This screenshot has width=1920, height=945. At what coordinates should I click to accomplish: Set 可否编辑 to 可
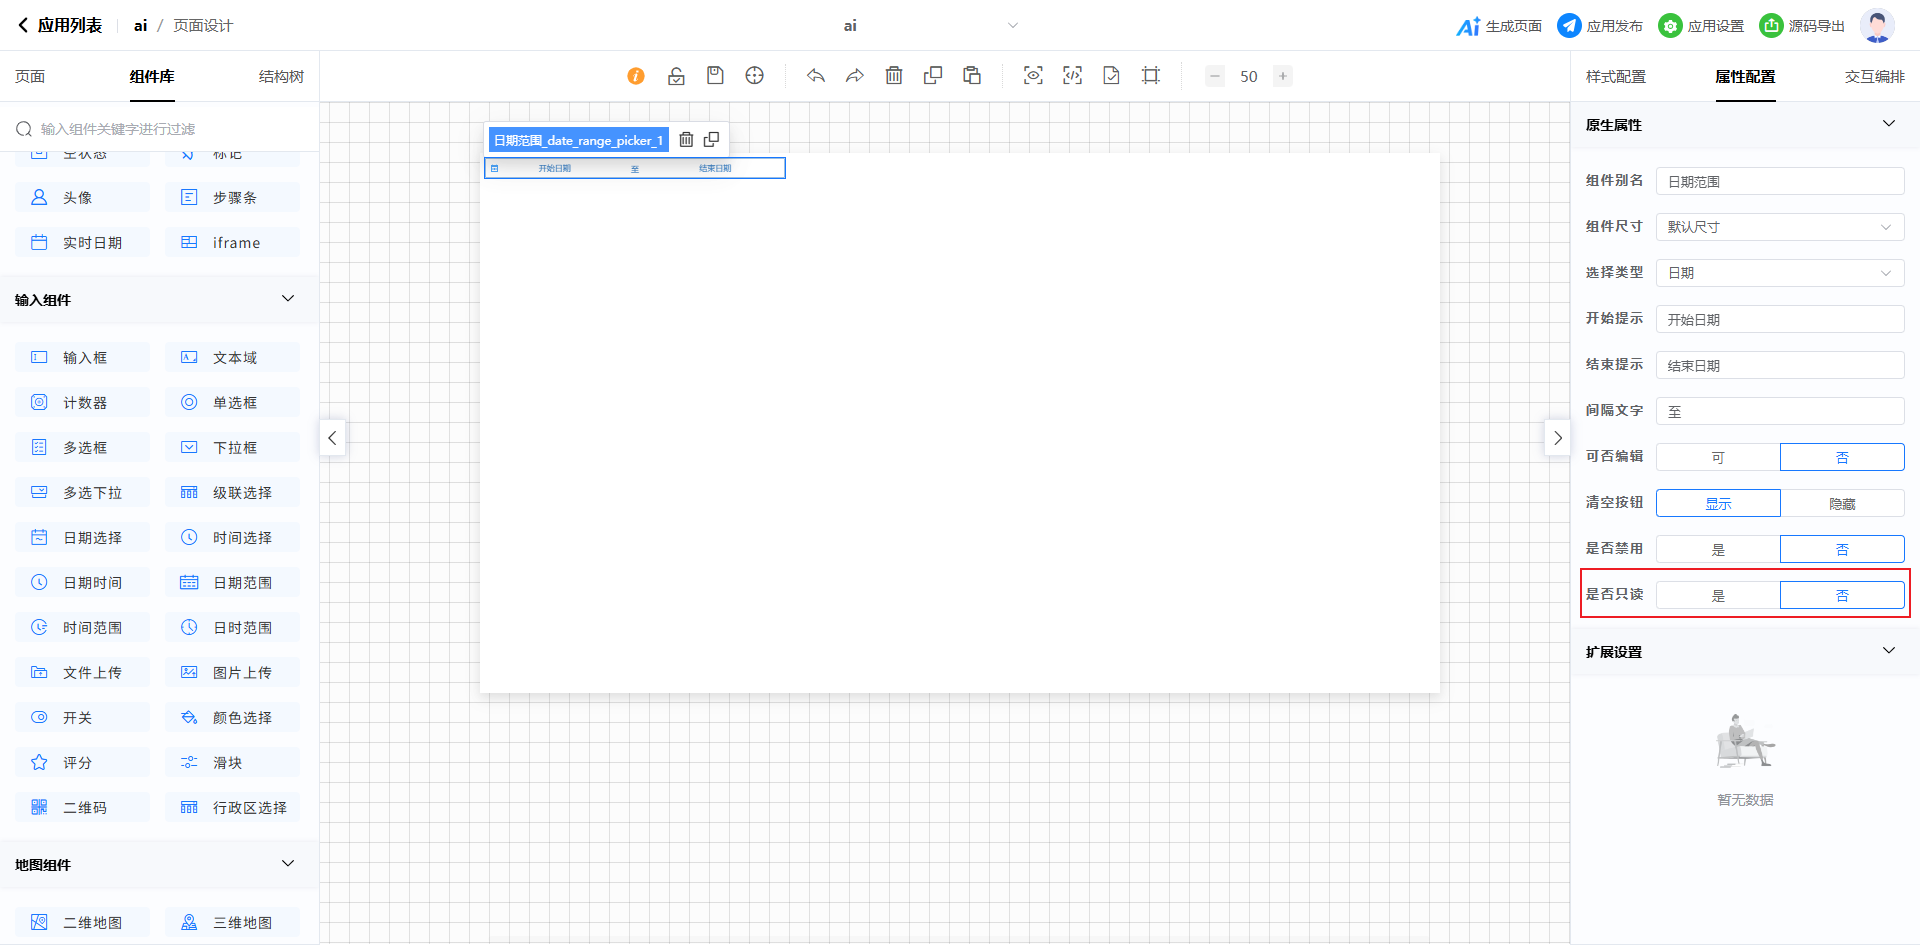[1718, 457]
